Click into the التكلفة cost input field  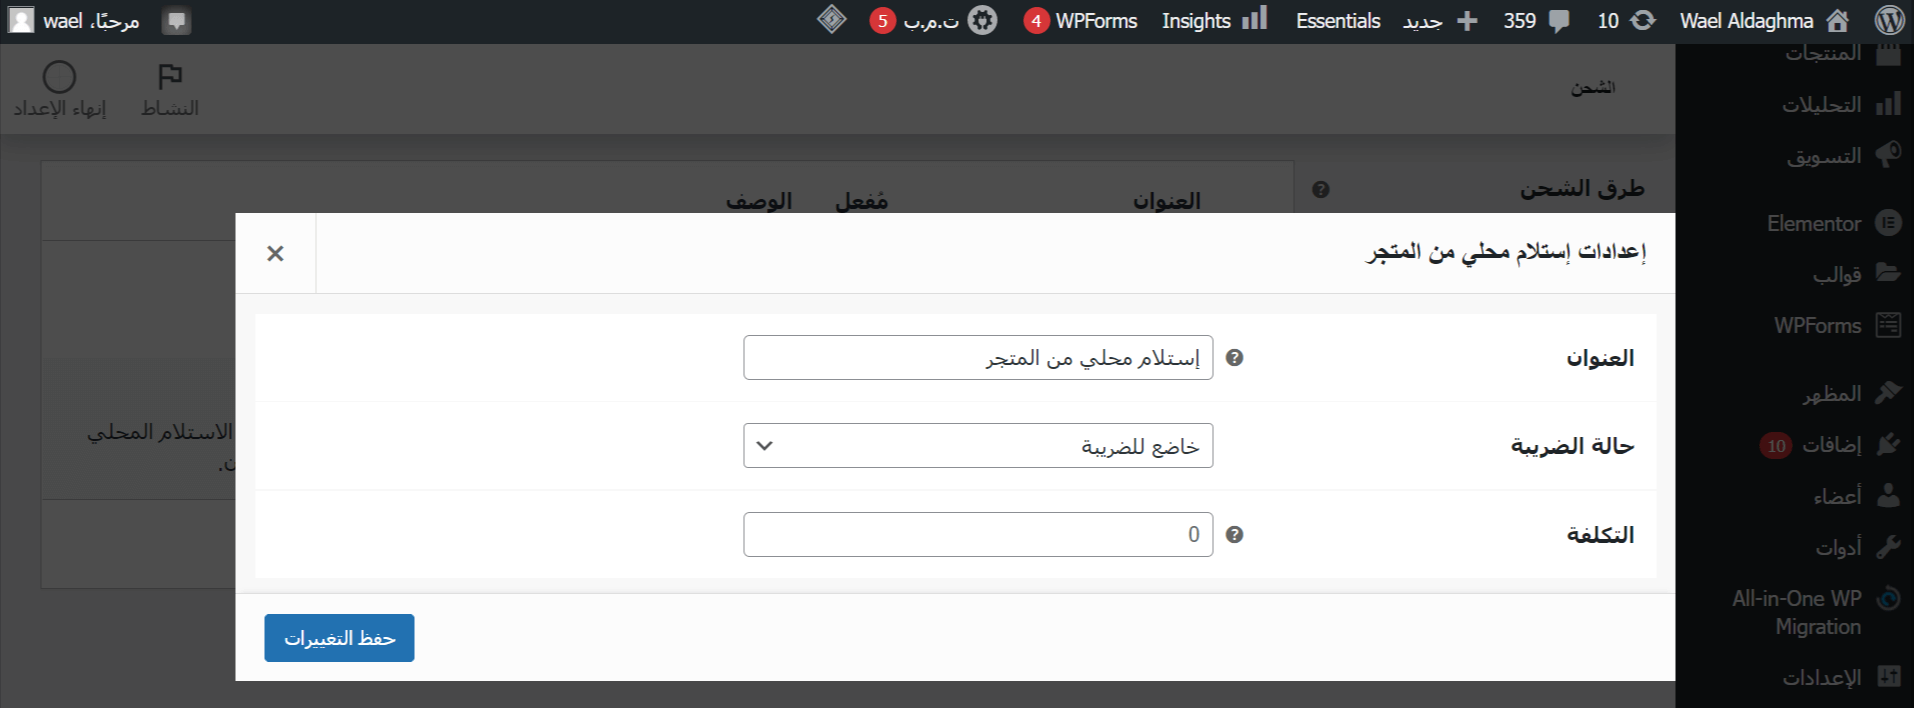[x=977, y=535]
